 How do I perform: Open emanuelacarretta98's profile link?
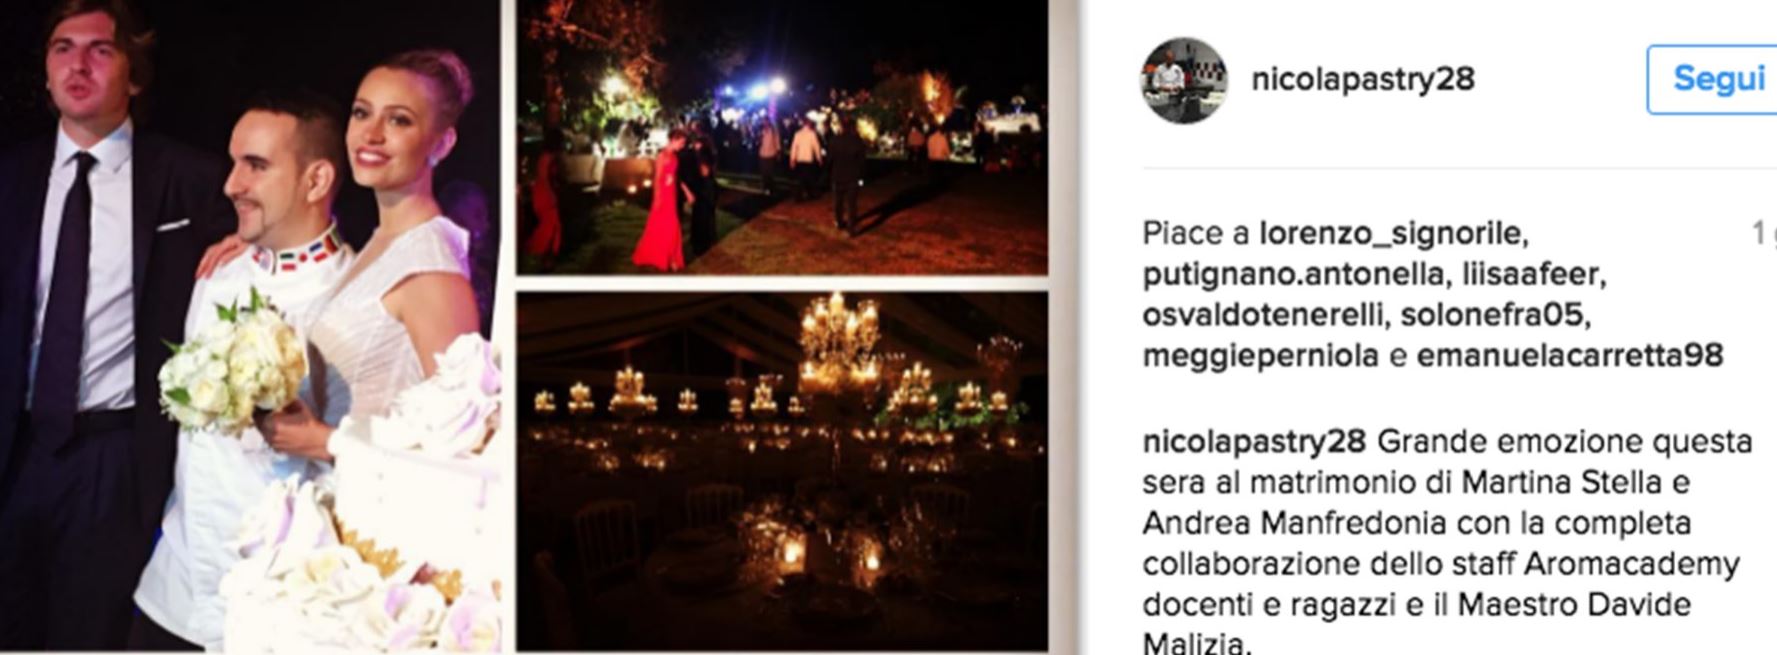[1570, 356]
